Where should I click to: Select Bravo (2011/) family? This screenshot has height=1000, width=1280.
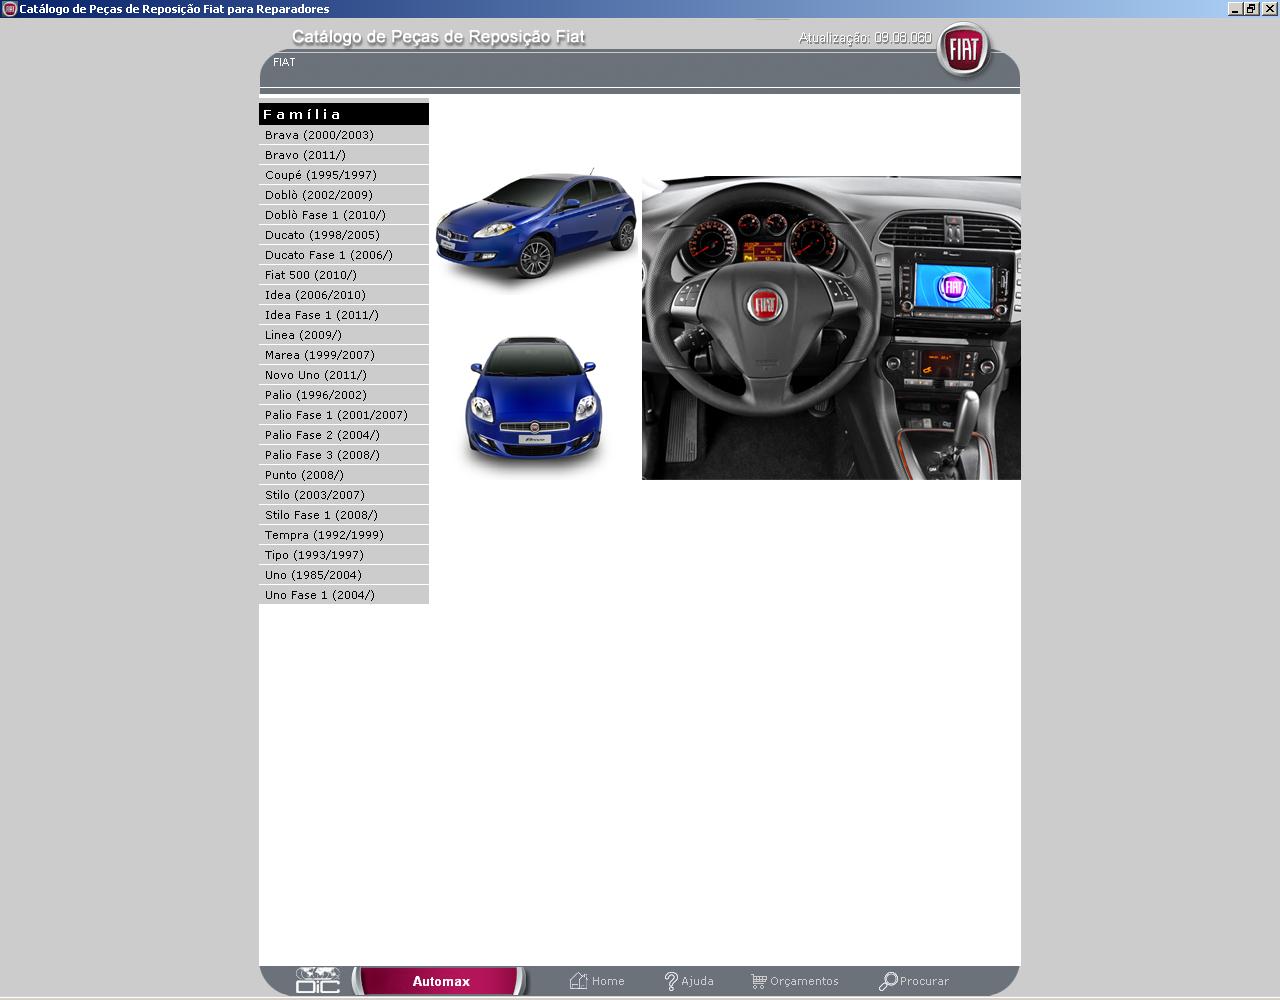(x=344, y=155)
